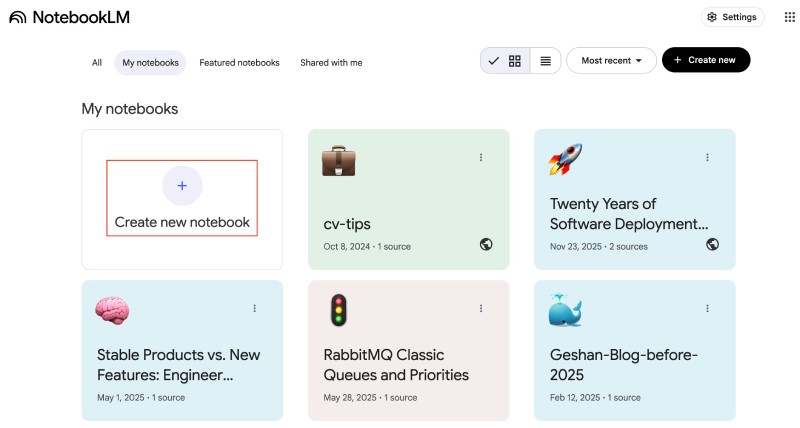Select the All filter tab
This screenshot has width=800, height=428.
[96, 63]
